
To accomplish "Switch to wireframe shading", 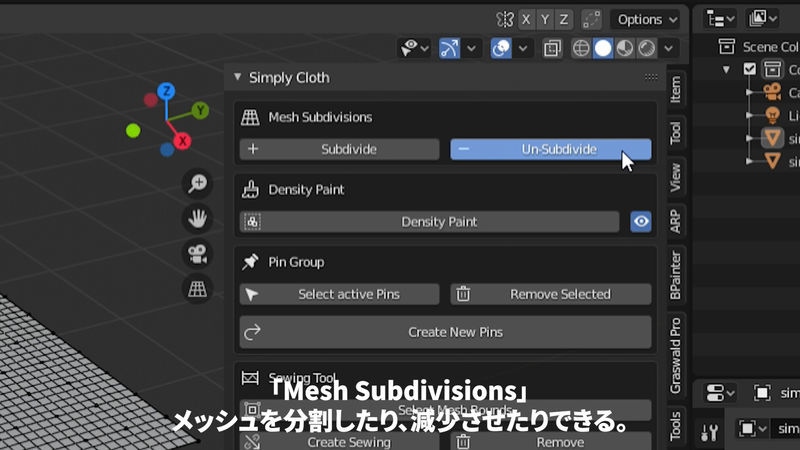I will pyautogui.click(x=581, y=48).
